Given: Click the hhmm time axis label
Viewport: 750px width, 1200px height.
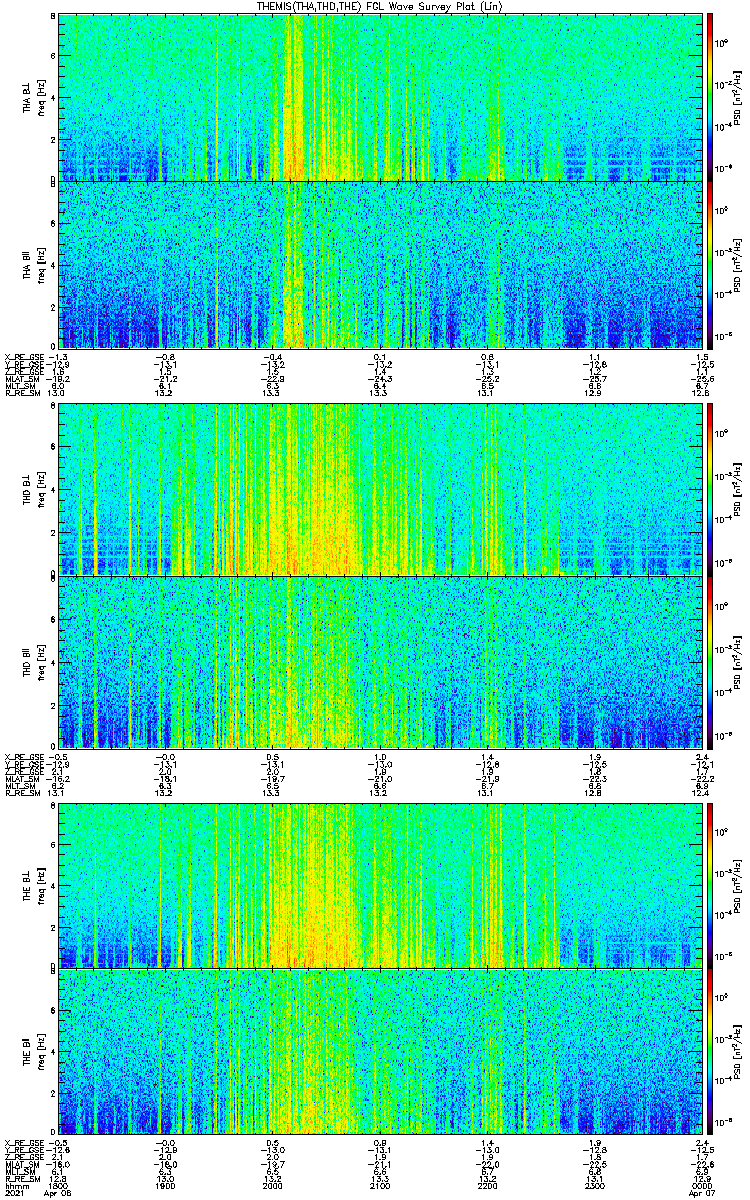Looking at the screenshot, I should click(x=15, y=1187).
